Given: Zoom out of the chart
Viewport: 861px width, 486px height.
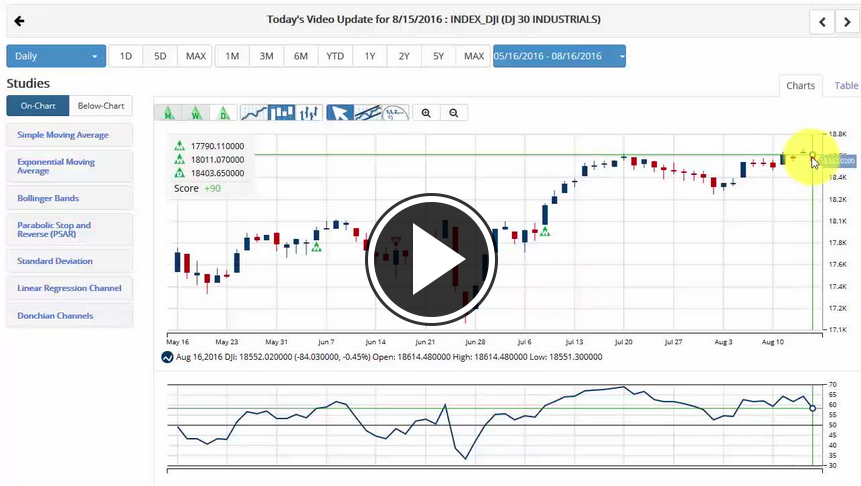Looking at the screenshot, I should pos(454,113).
